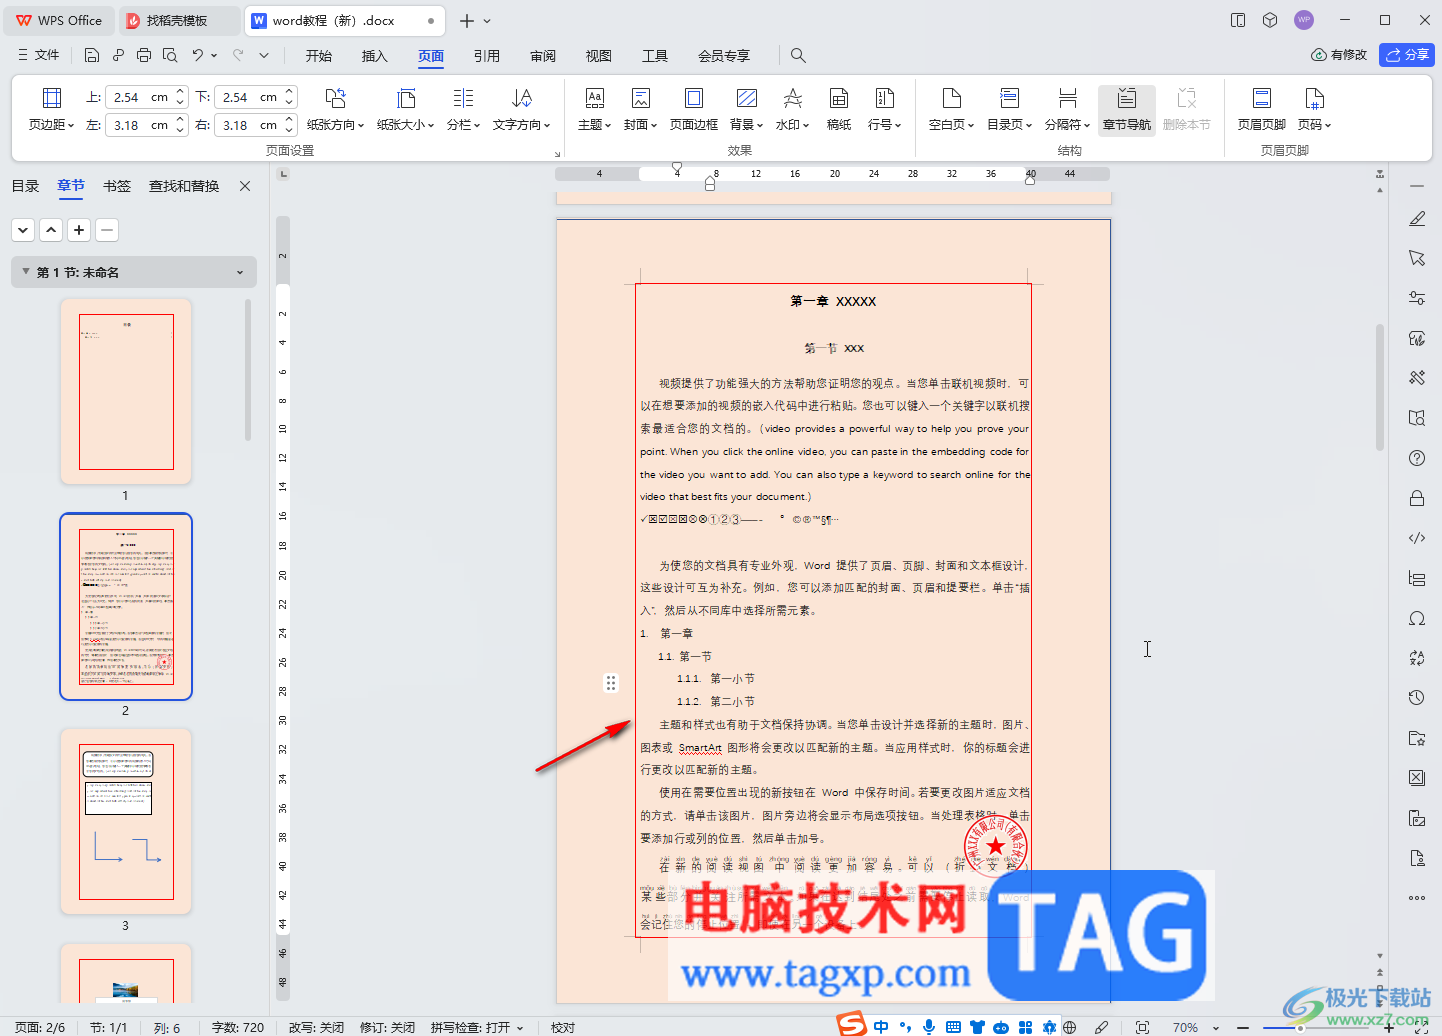1442x1036 pixels.
Task: Click the search magnifier icon in ribbon
Action: [798, 55]
